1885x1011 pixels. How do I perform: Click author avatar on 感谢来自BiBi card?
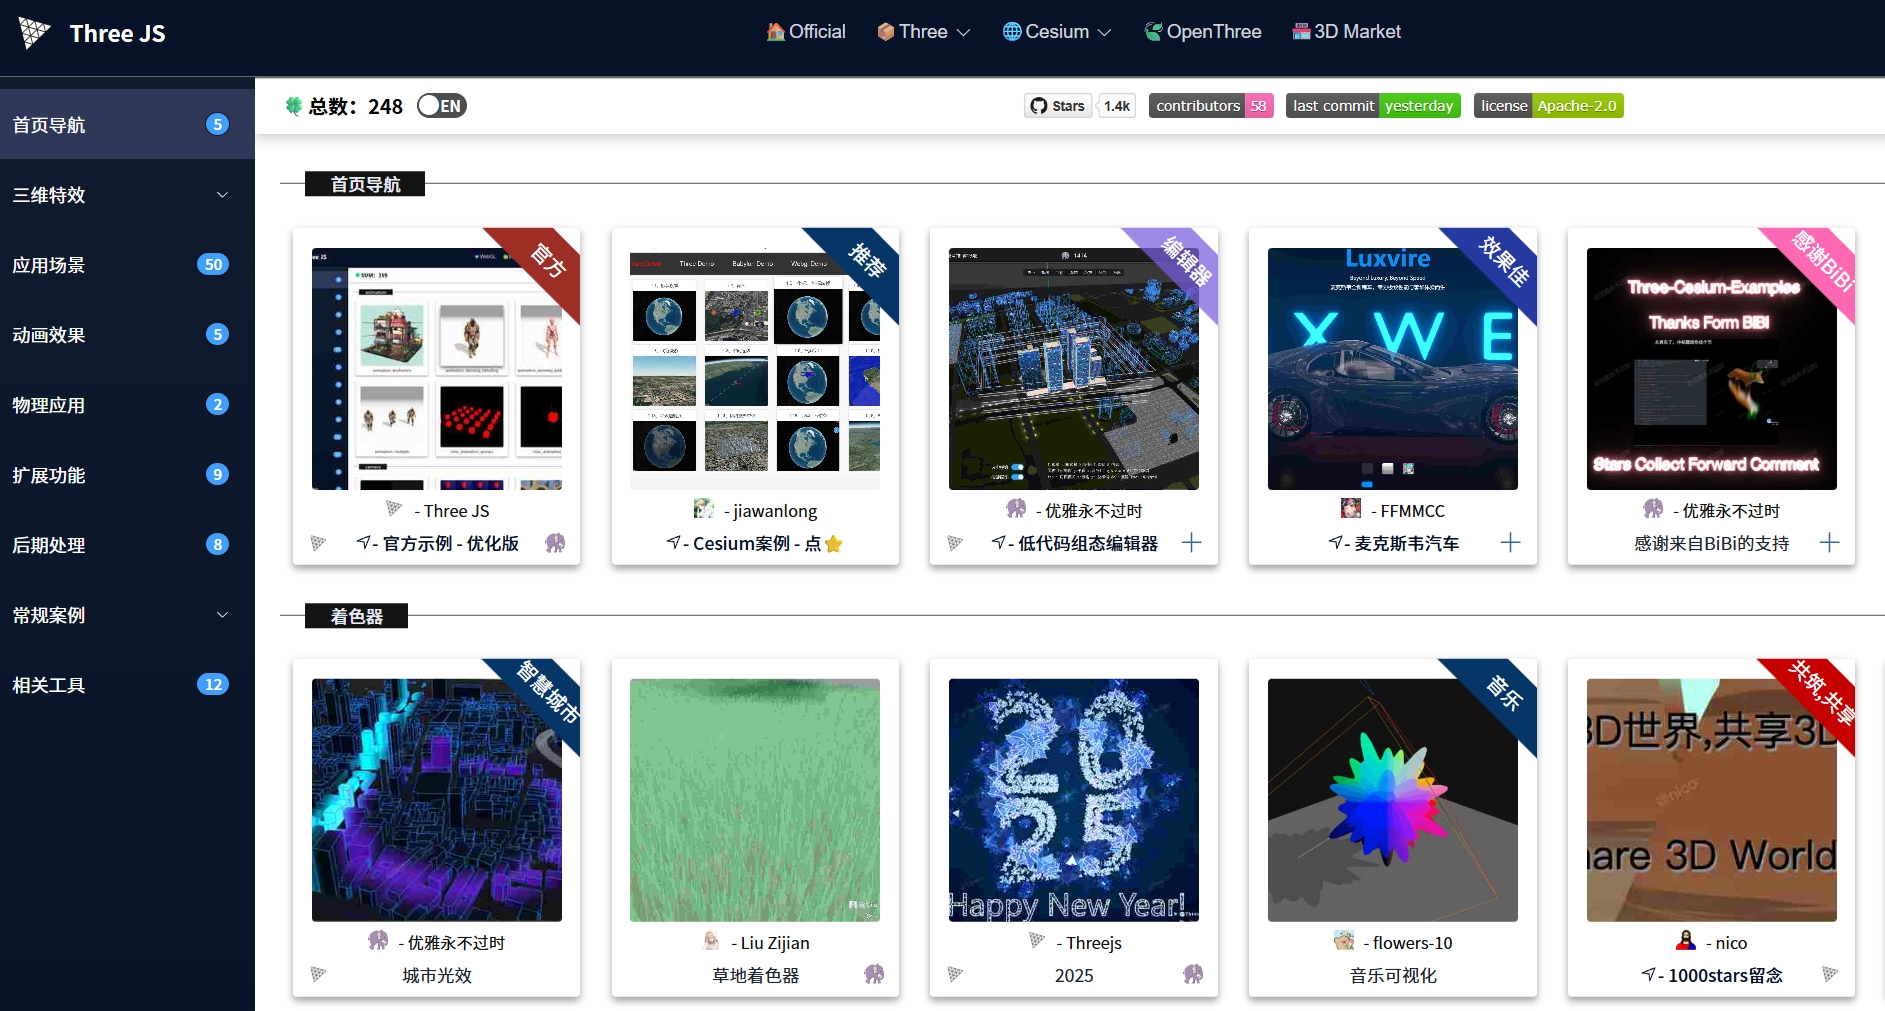point(1653,509)
